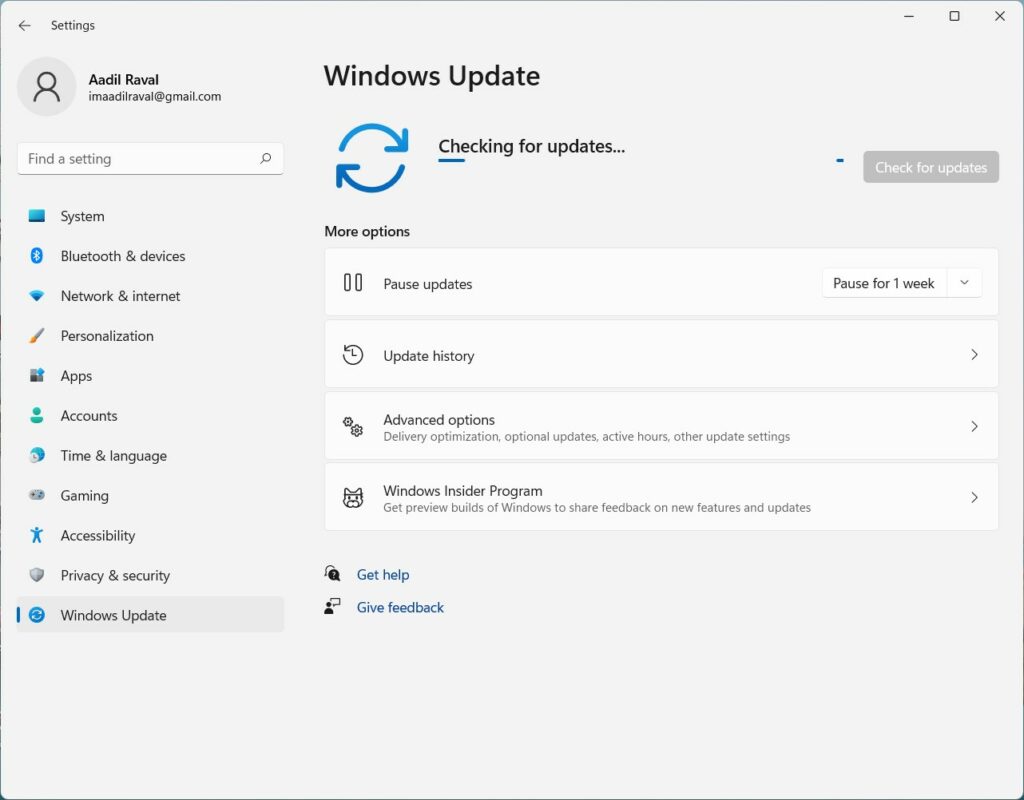Viewport: 1024px width, 800px height.
Task: Open the Get help link
Action: tap(383, 575)
